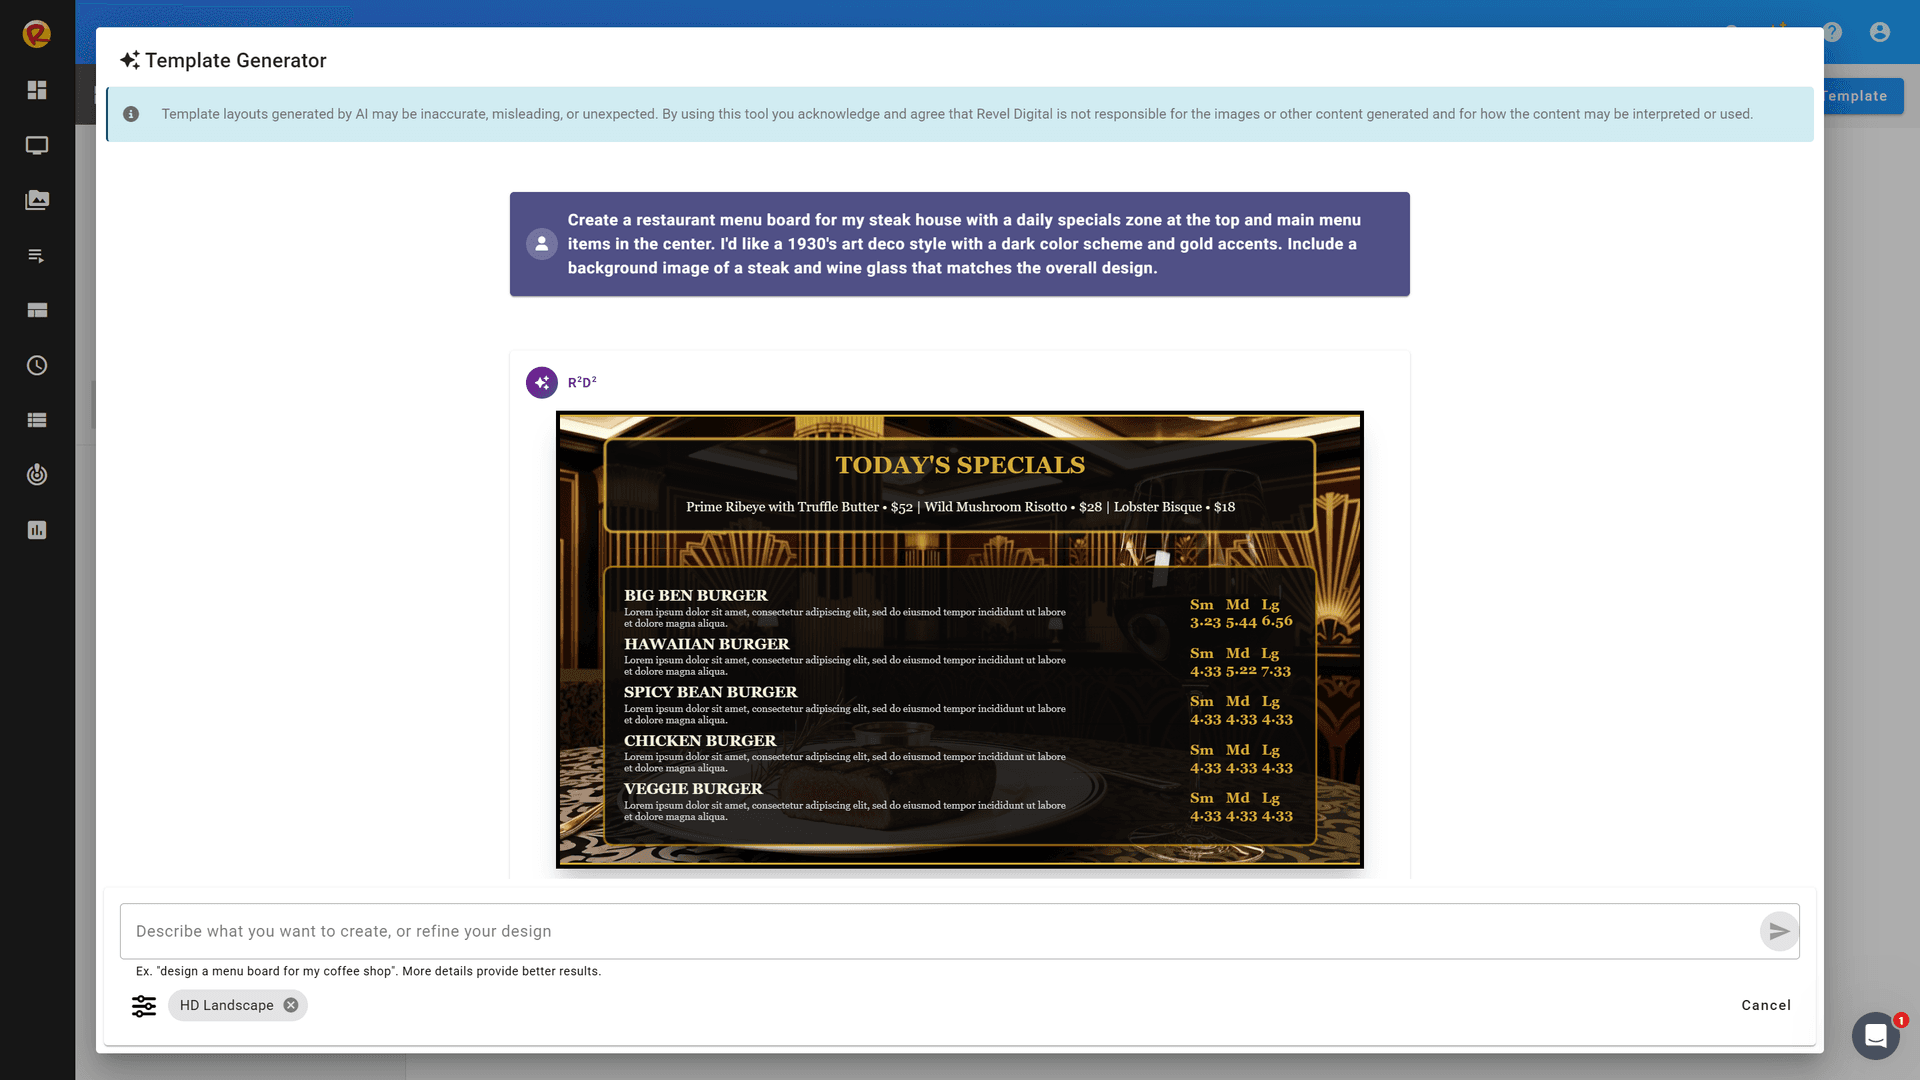Open the media library icon in sidebar
Image resolution: width=1920 pixels, height=1080 pixels.
point(37,200)
